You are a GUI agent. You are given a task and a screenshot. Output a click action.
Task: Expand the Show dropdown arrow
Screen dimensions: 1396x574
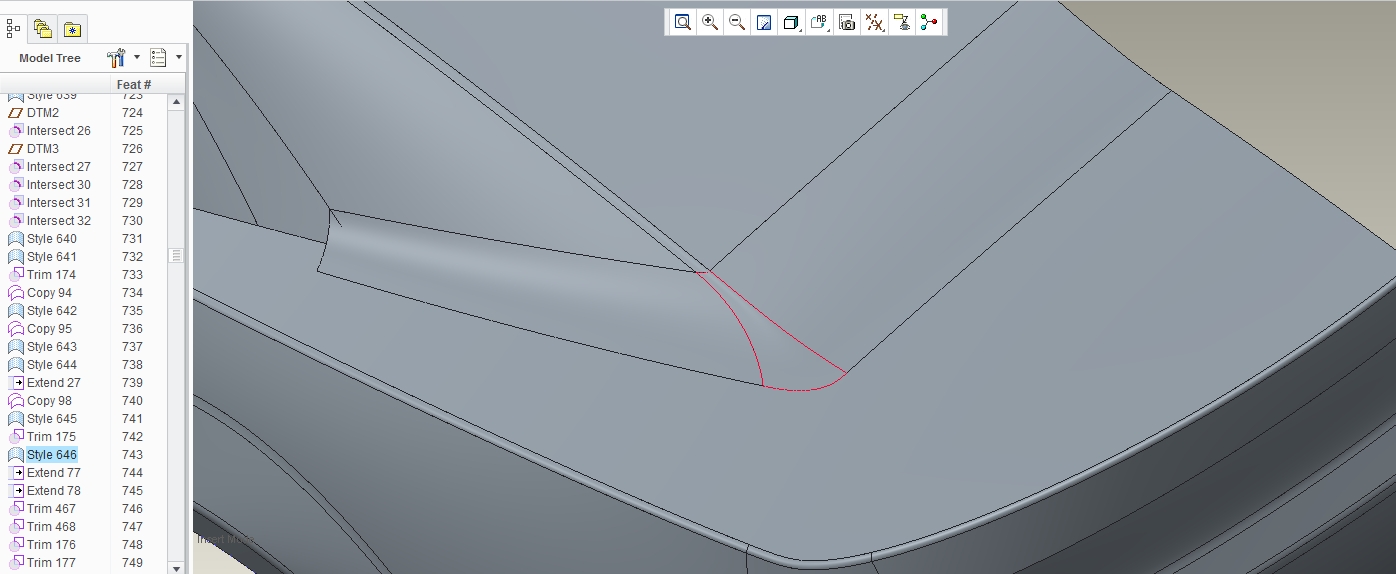pyautogui.click(x=179, y=58)
